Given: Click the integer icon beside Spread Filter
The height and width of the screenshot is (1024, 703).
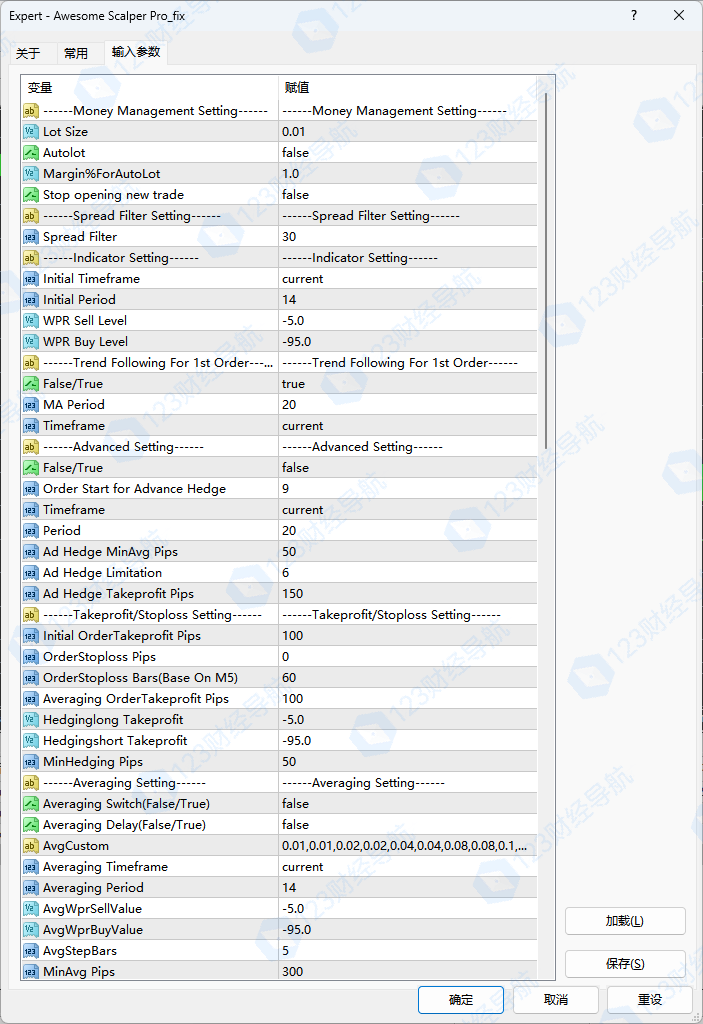Looking at the screenshot, I should tap(31, 237).
